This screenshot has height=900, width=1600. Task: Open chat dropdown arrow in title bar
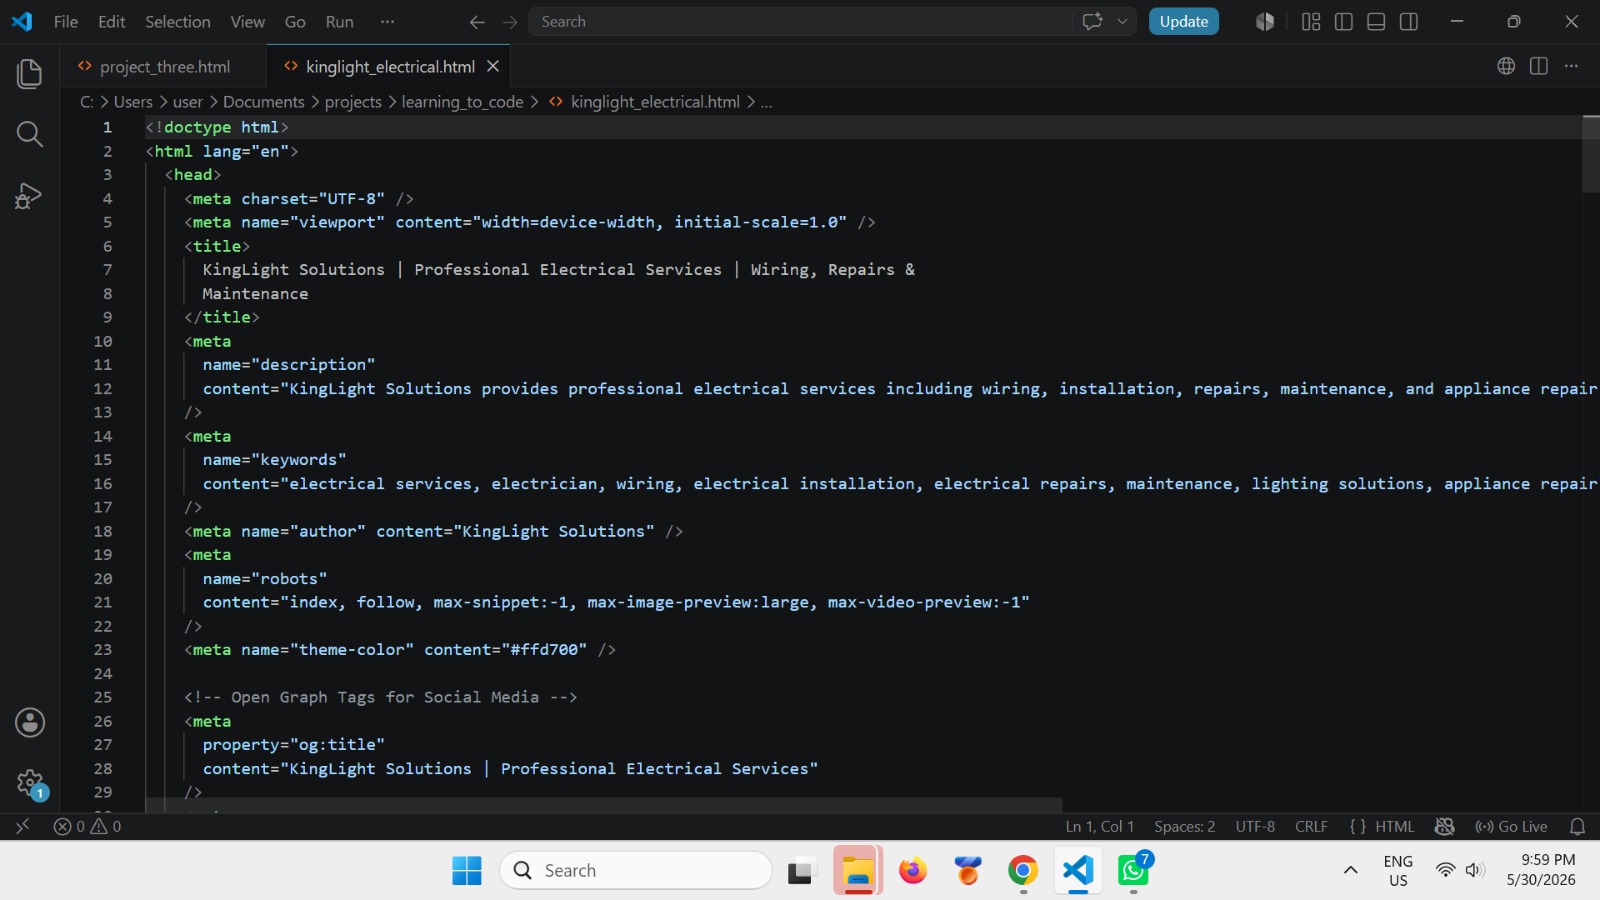[x=1122, y=22]
